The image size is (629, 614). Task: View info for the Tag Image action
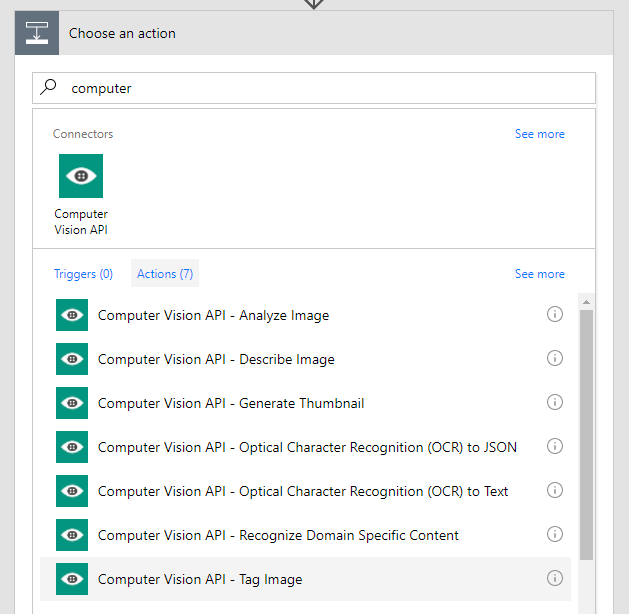coord(555,578)
